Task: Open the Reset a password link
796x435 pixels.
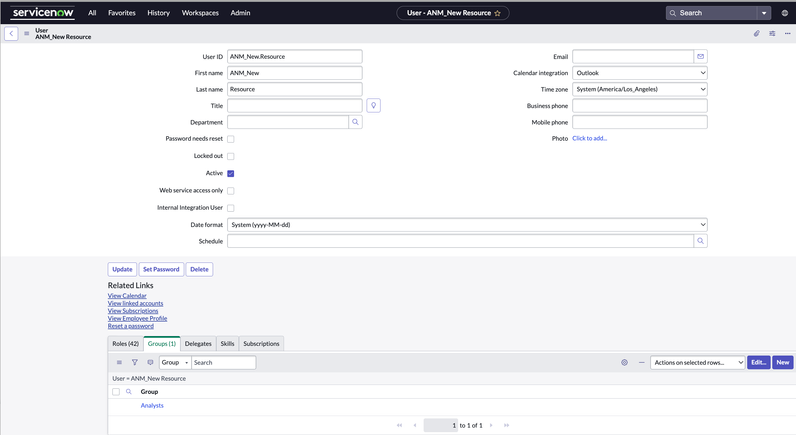Action: coord(130,326)
